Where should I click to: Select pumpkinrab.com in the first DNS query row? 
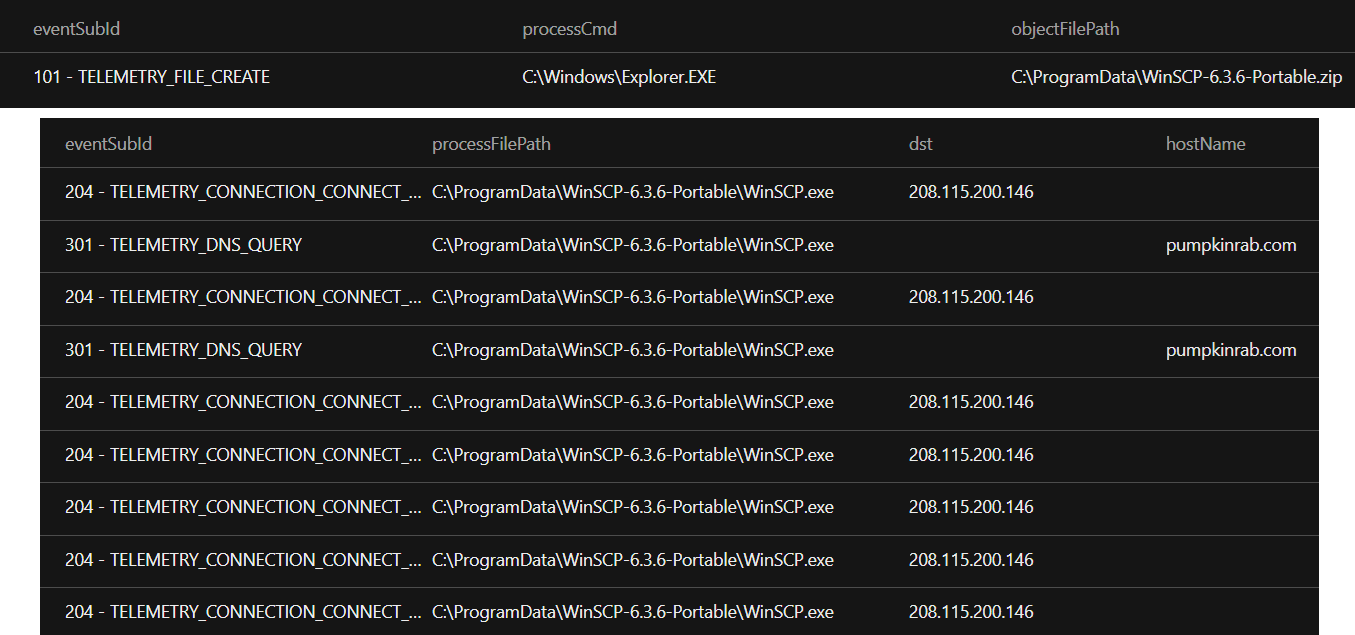[x=1231, y=245]
